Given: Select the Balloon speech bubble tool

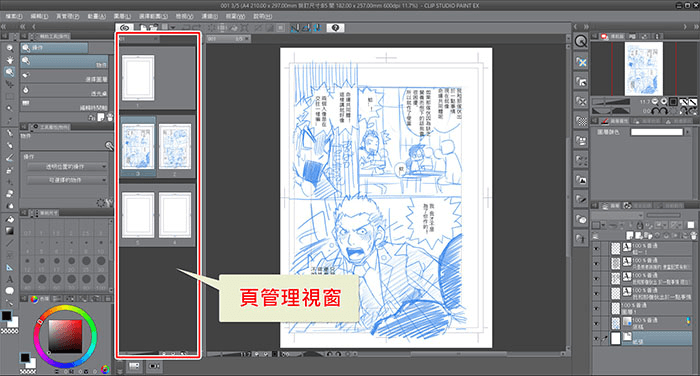Looking at the screenshot, I should [x=9, y=291].
